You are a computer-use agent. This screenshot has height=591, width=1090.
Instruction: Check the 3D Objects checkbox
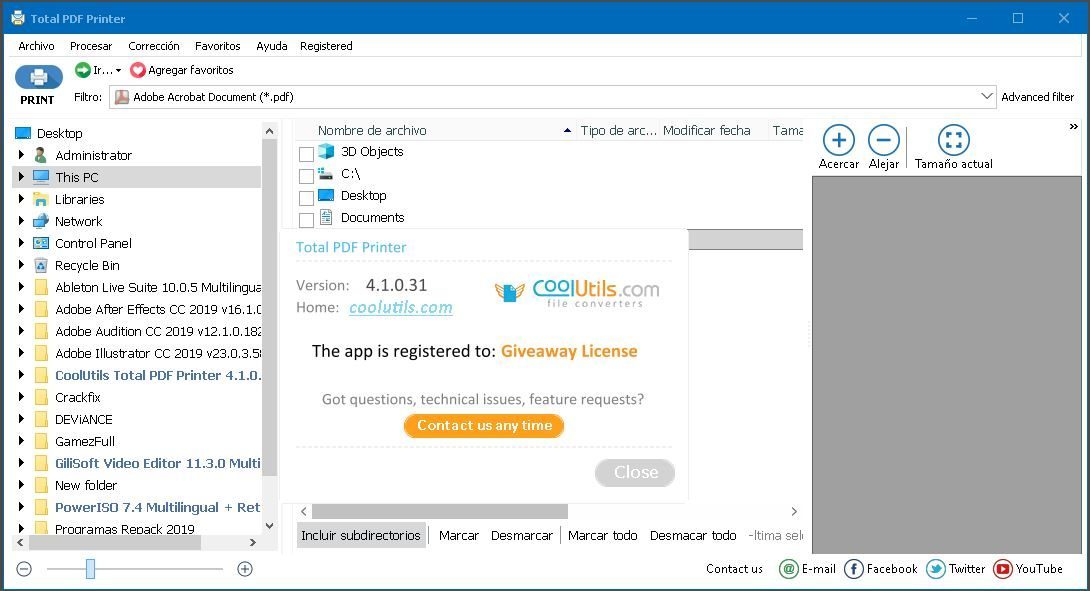click(306, 154)
